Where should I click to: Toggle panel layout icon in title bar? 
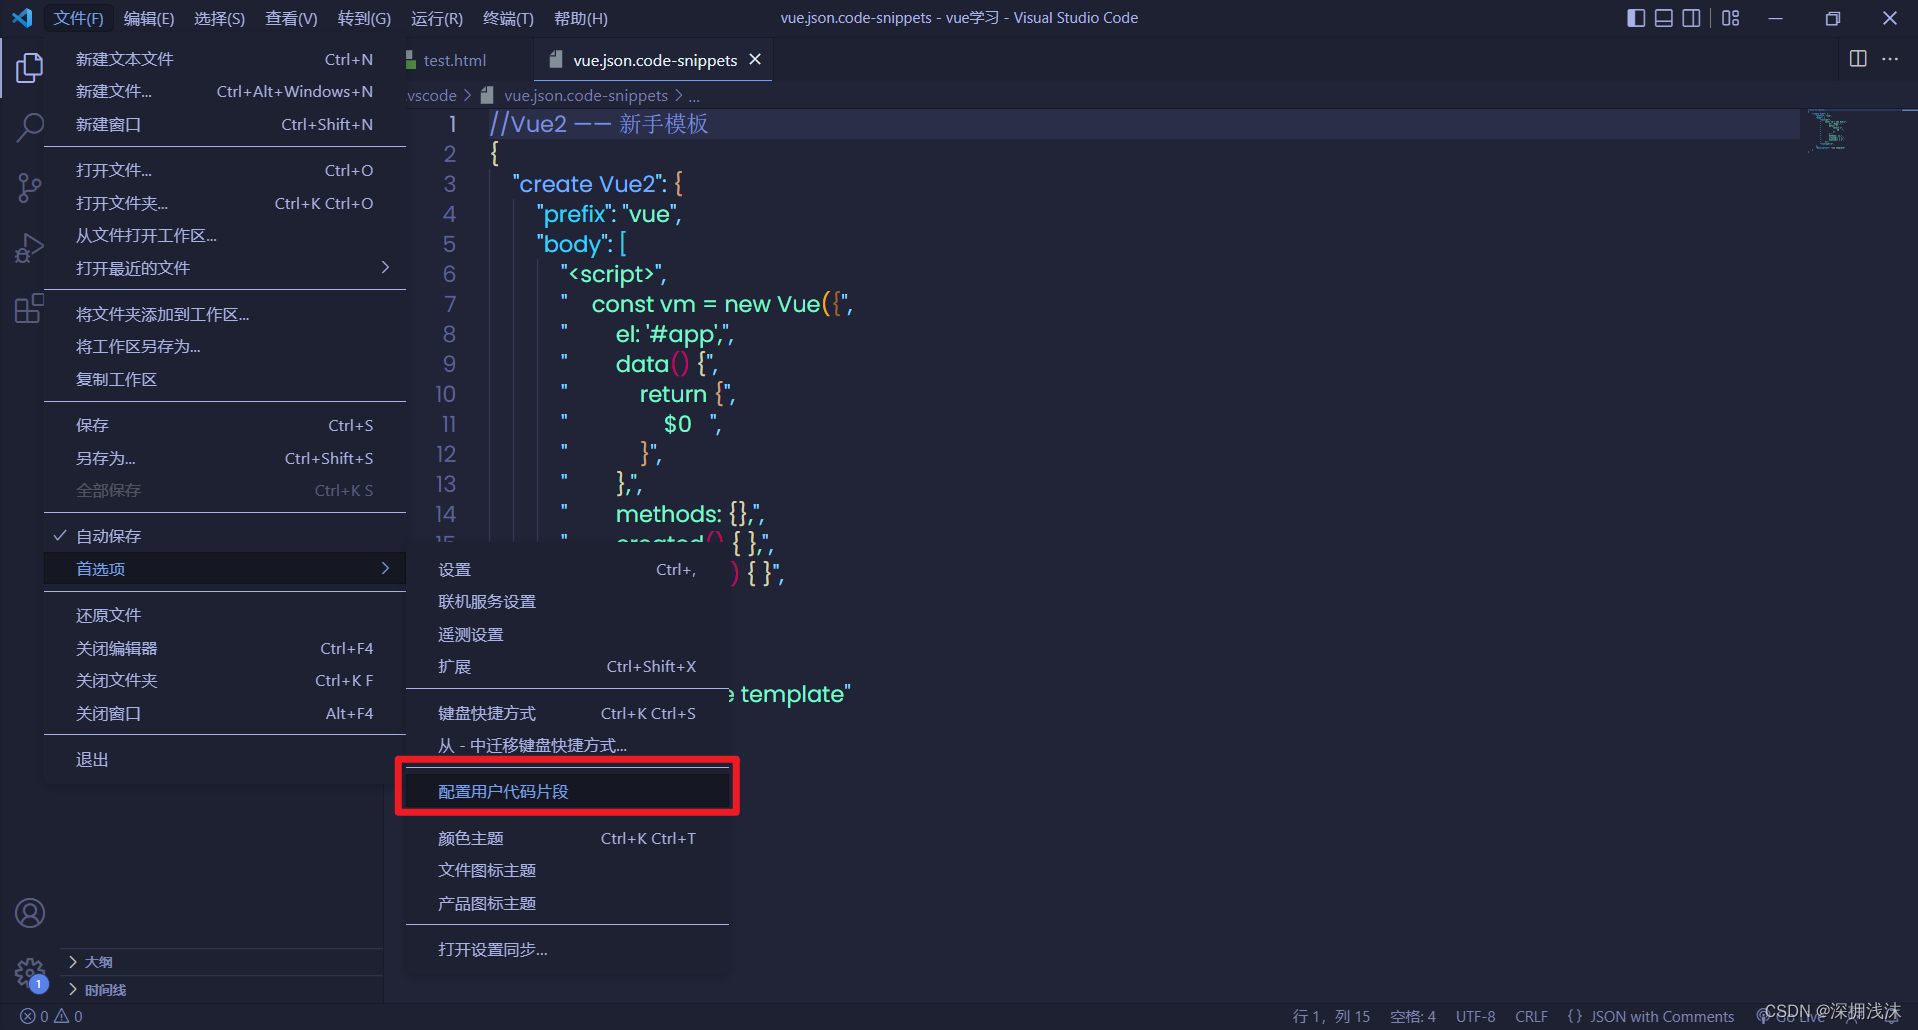pos(1663,18)
